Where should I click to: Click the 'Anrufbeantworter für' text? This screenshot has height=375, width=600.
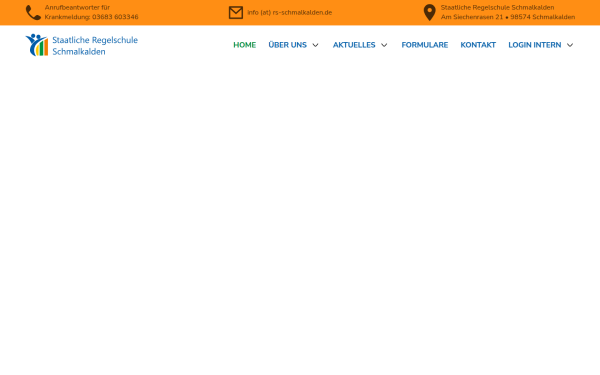[77, 8]
